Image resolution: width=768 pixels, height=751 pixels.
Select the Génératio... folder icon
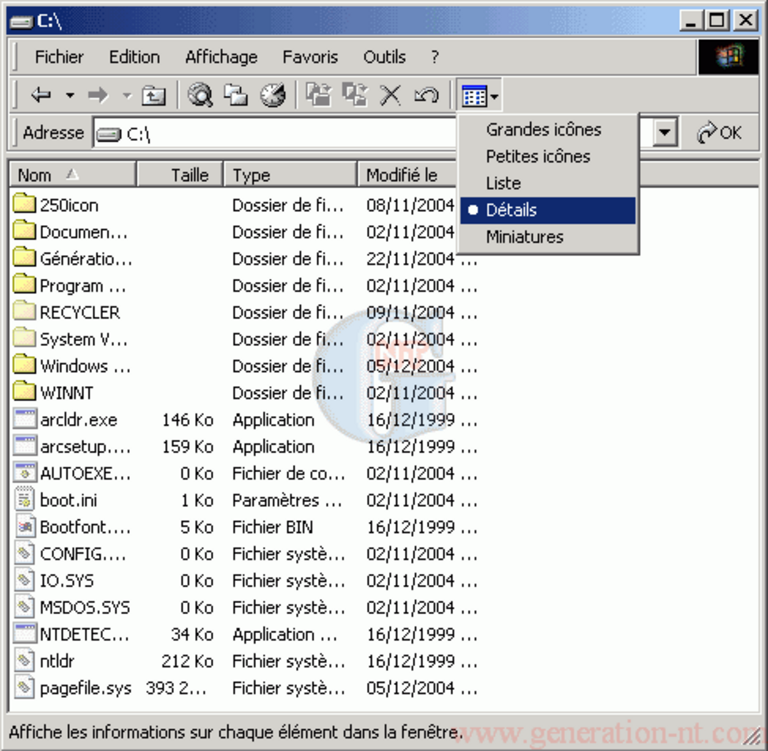pyautogui.click(x=24, y=257)
